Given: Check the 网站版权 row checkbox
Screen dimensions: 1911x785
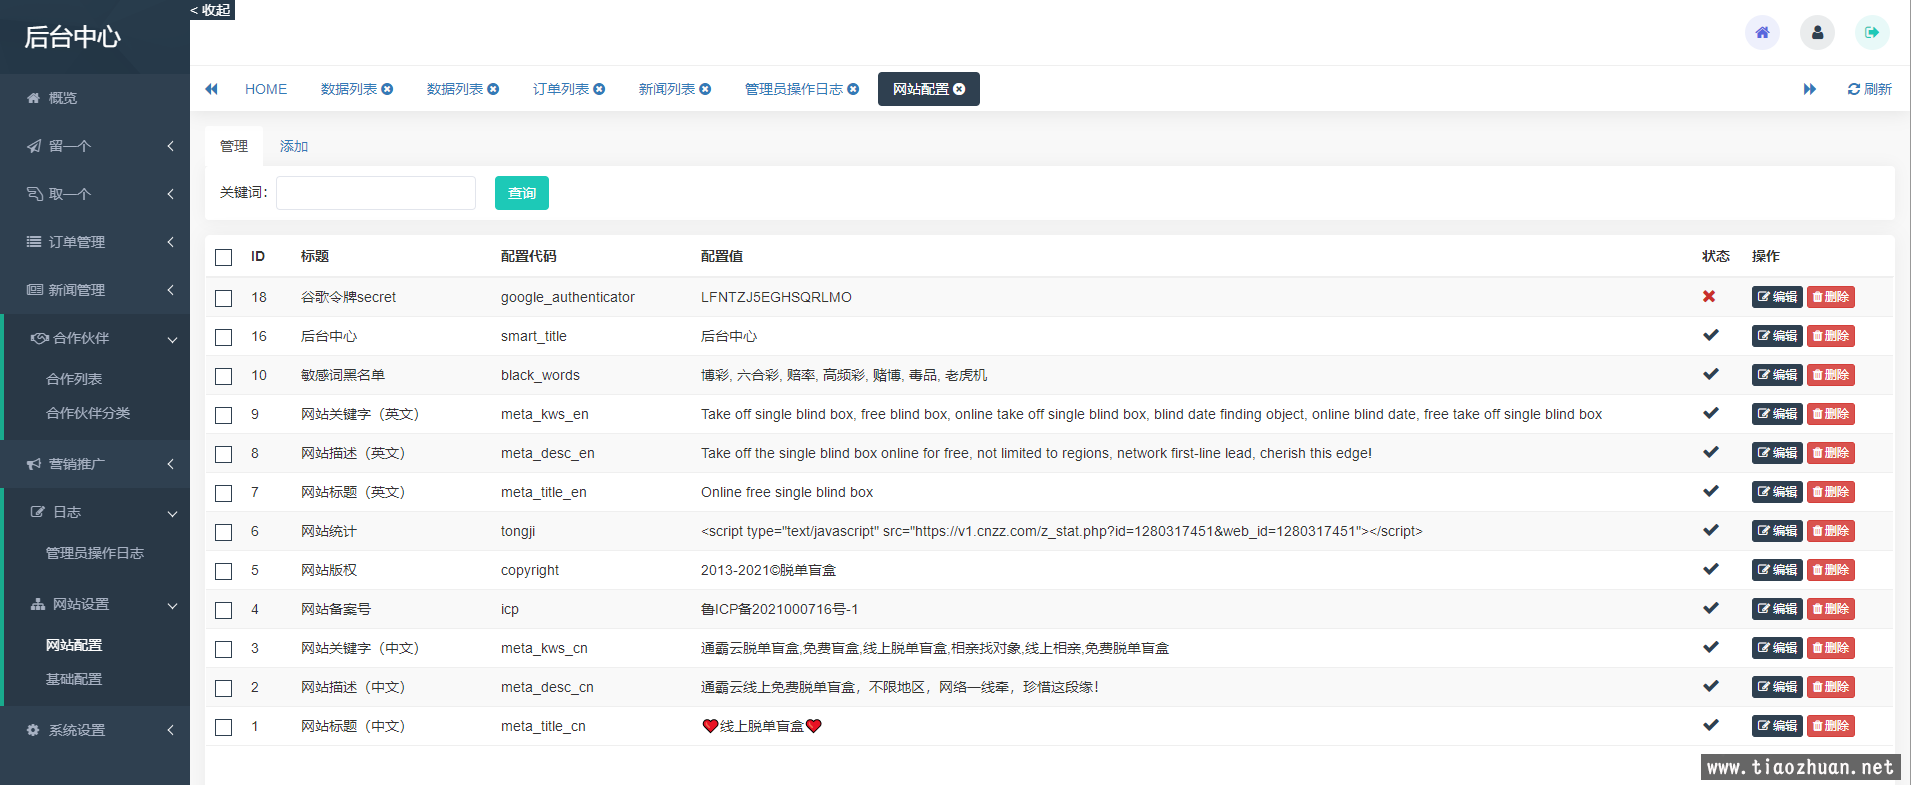Looking at the screenshot, I should pyautogui.click(x=224, y=571).
